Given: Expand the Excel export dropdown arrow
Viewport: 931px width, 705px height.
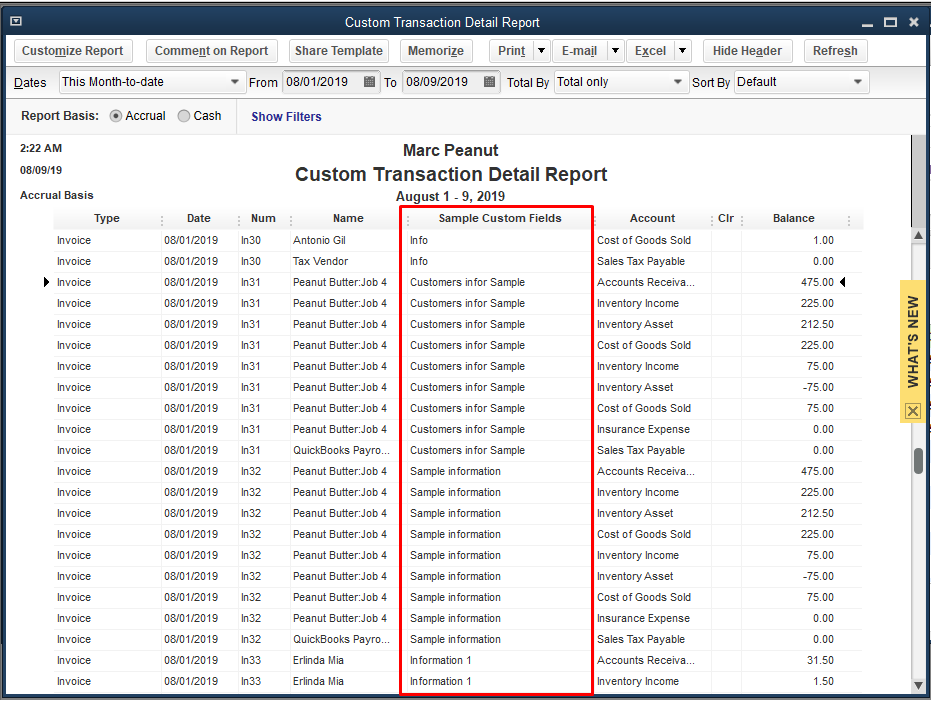Looking at the screenshot, I should (x=682, y=51).
